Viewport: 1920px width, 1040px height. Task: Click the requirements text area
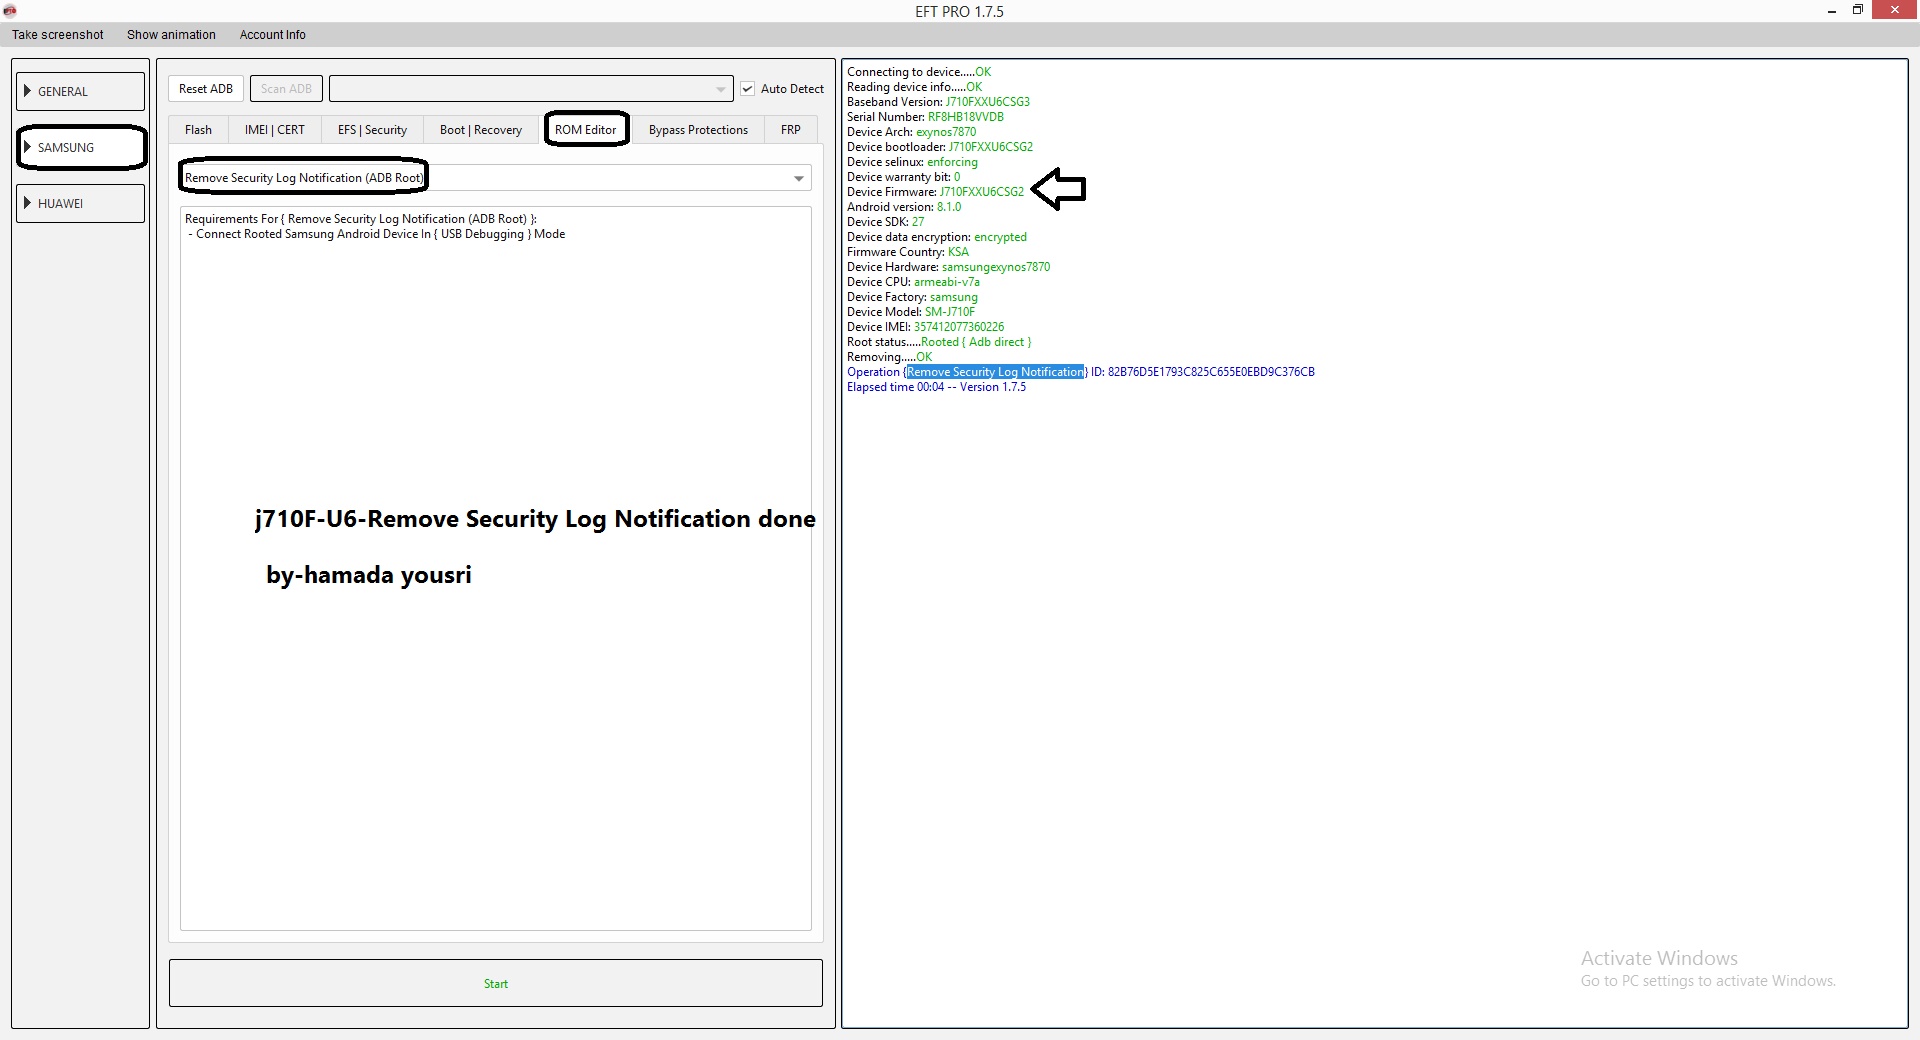pos(496,568)
